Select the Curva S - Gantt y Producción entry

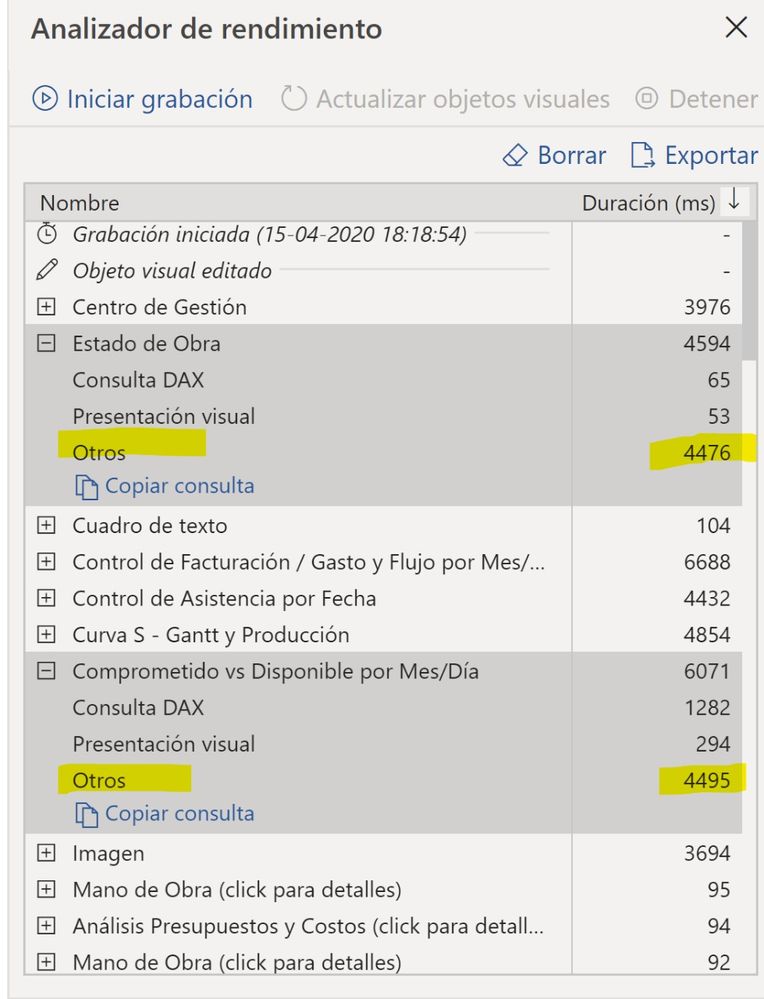pos(211,635)
